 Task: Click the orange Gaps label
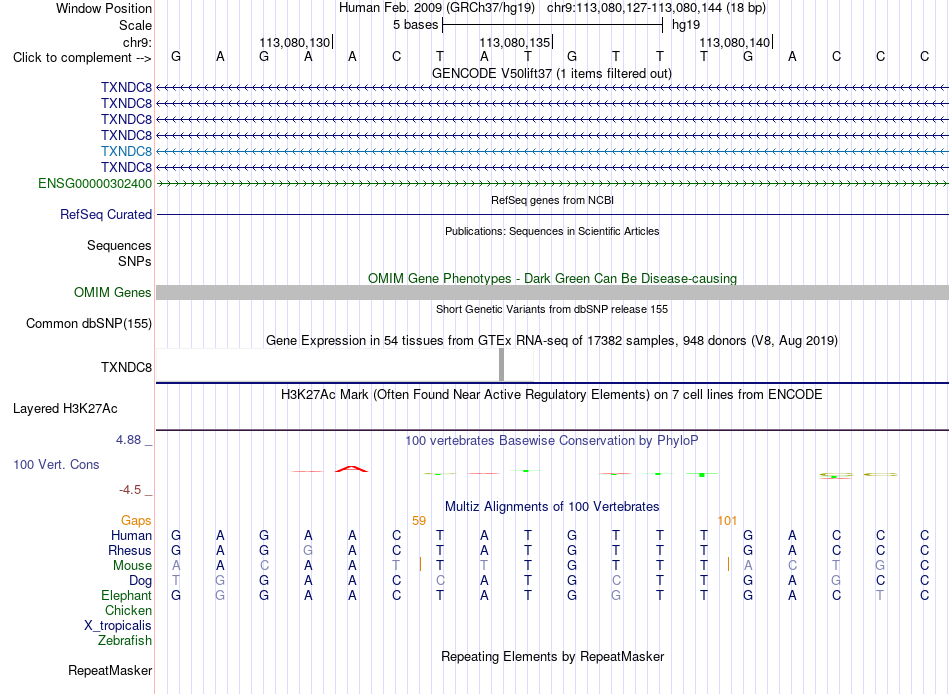point(136,521)
